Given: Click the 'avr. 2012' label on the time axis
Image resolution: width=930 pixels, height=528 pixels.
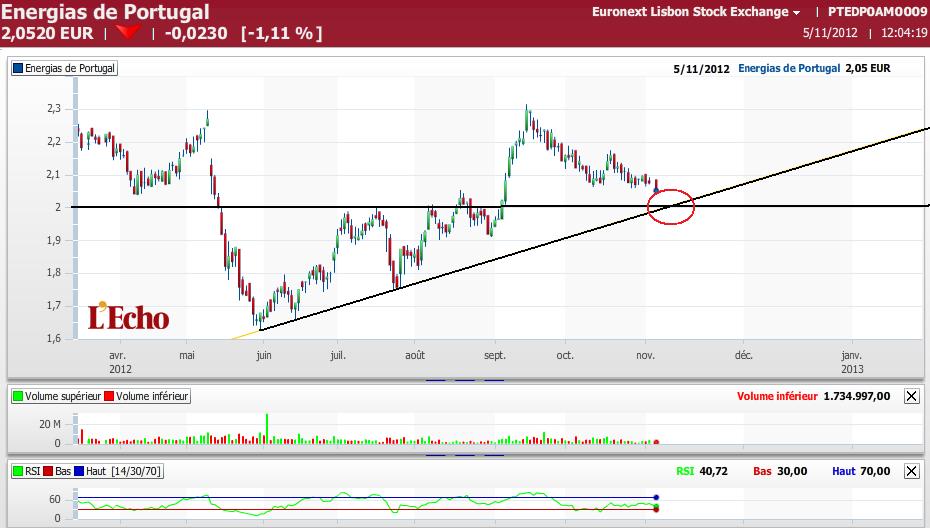Looking at the screenshot, I should (x=120, y=362).
